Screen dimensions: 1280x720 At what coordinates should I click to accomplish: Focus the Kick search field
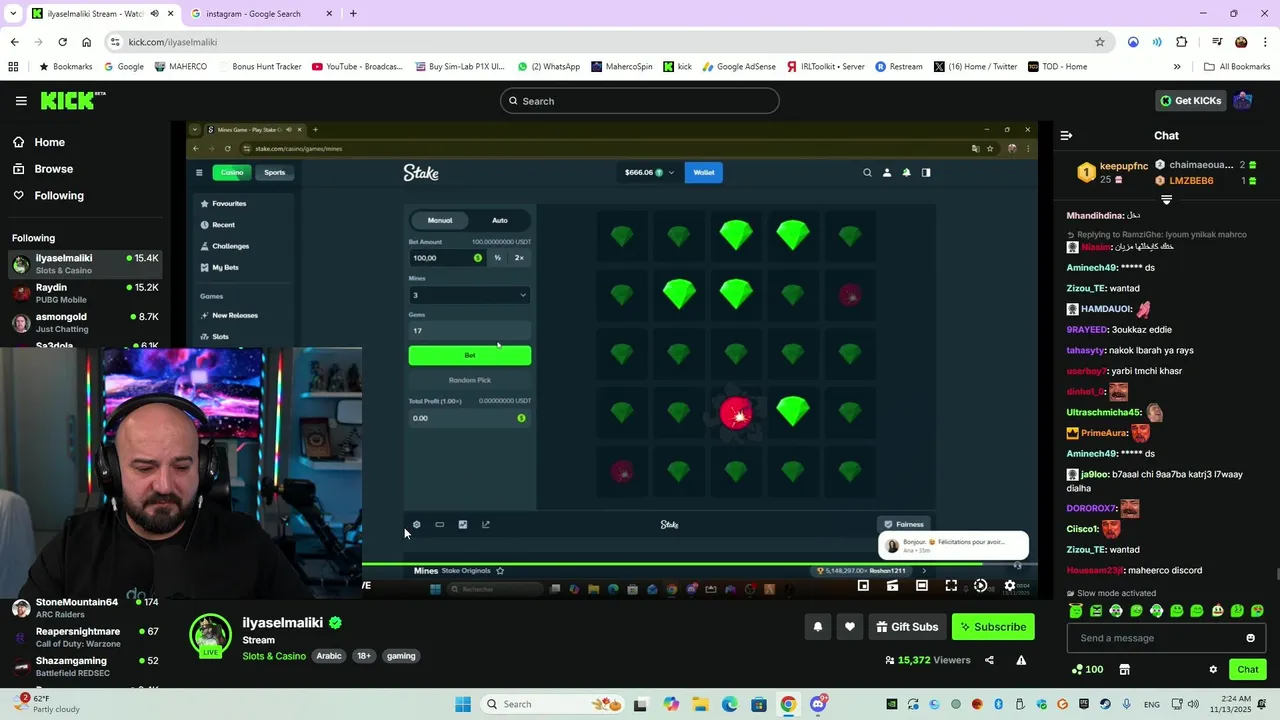tap(640, 101)
